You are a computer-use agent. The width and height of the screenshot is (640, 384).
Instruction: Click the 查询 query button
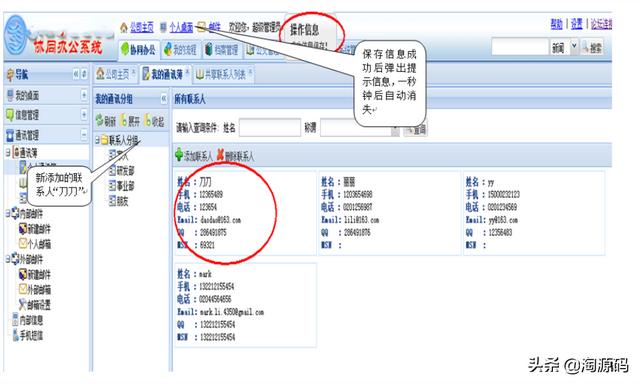coord(416,130)
